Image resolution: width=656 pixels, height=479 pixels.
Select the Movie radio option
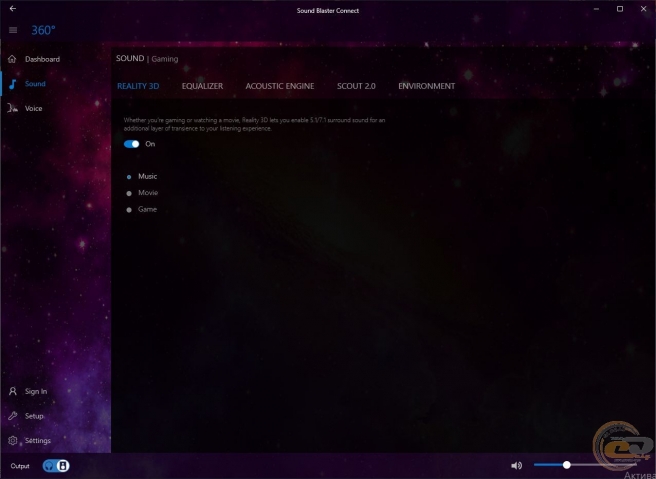(x=129, y=193)
